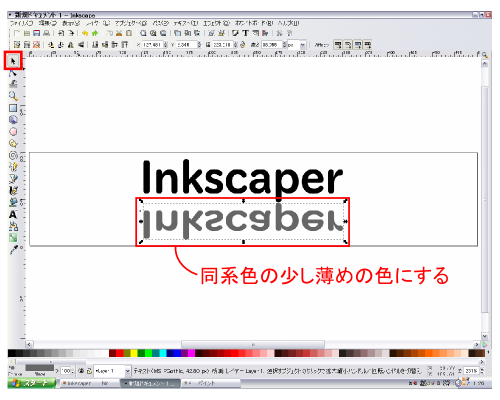
Task: Open the 編集 menu
Action: click(48, 23)
